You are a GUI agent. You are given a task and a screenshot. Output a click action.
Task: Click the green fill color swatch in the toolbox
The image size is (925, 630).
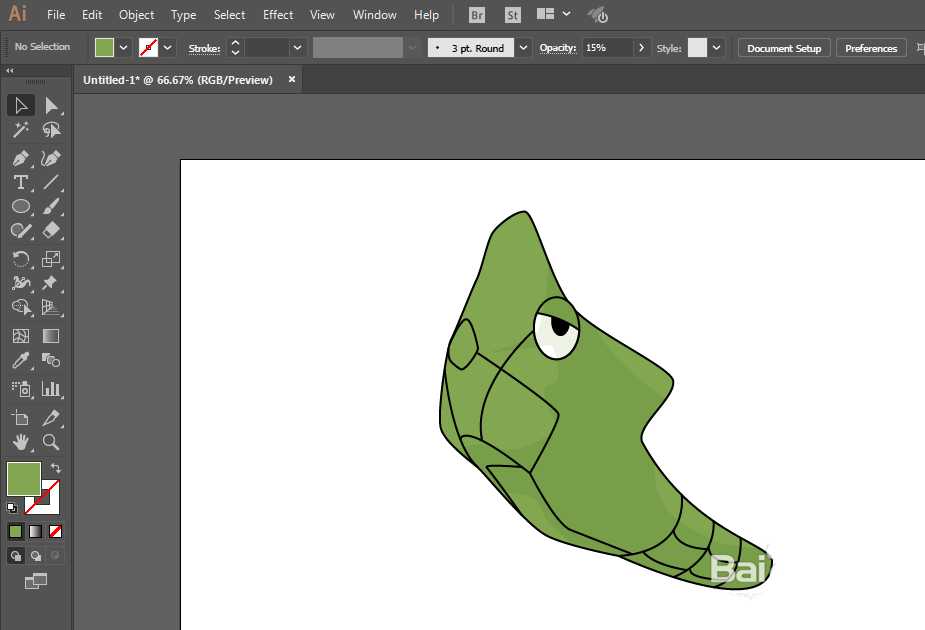(x=23, y=478)
